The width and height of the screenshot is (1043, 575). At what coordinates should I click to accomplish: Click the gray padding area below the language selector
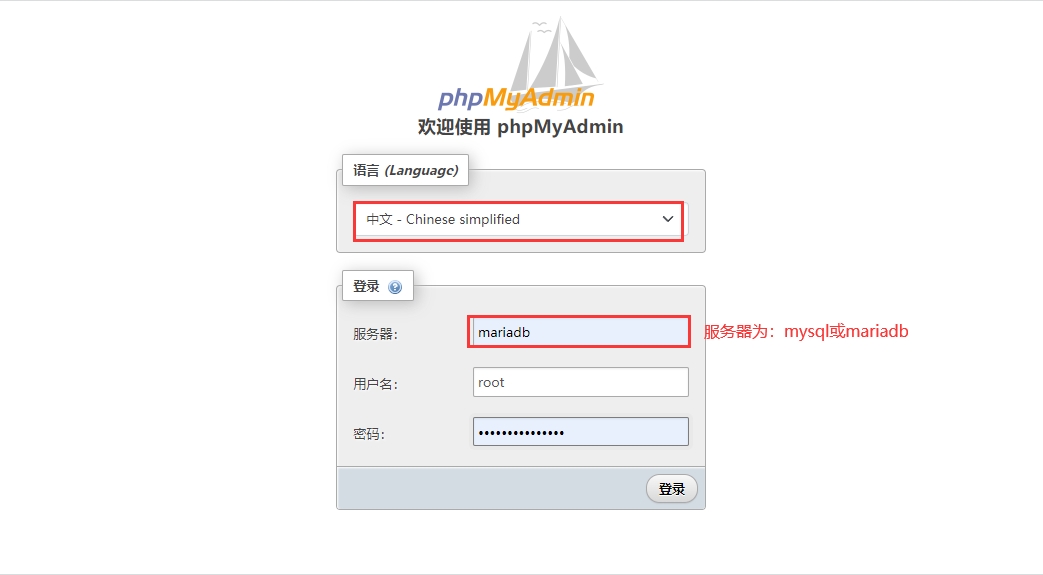click(521, 246)
